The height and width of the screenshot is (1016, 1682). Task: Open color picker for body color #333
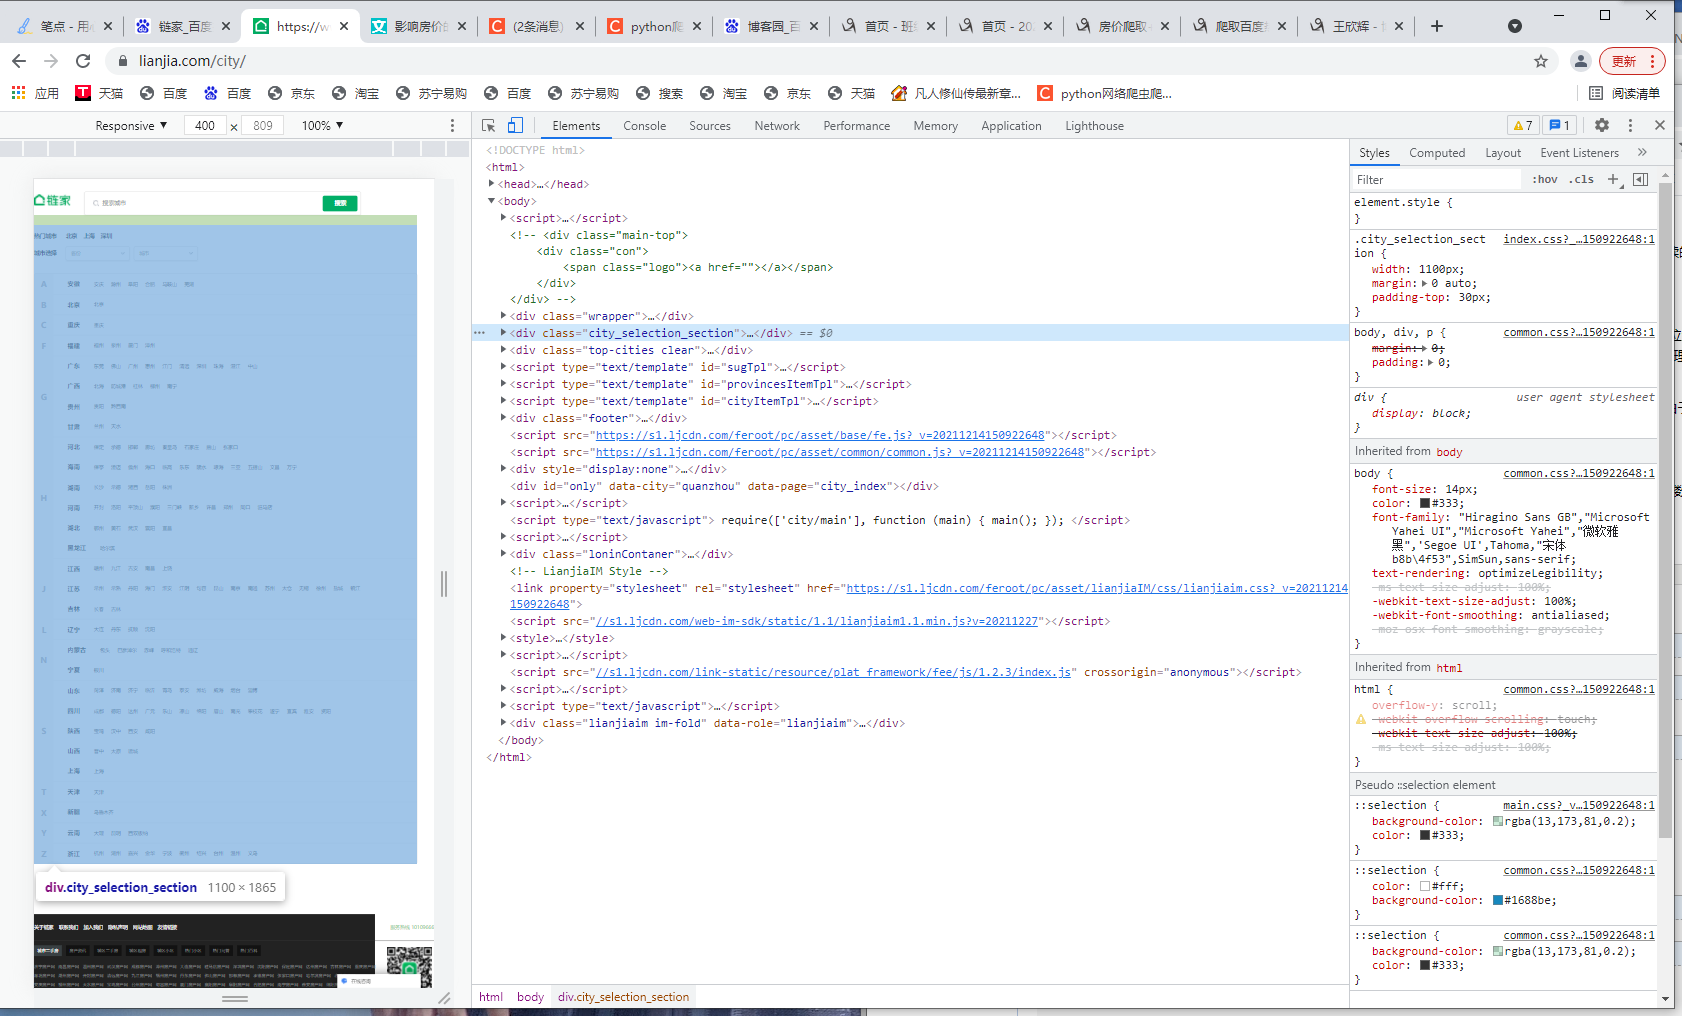click(x=1425, y=504)
